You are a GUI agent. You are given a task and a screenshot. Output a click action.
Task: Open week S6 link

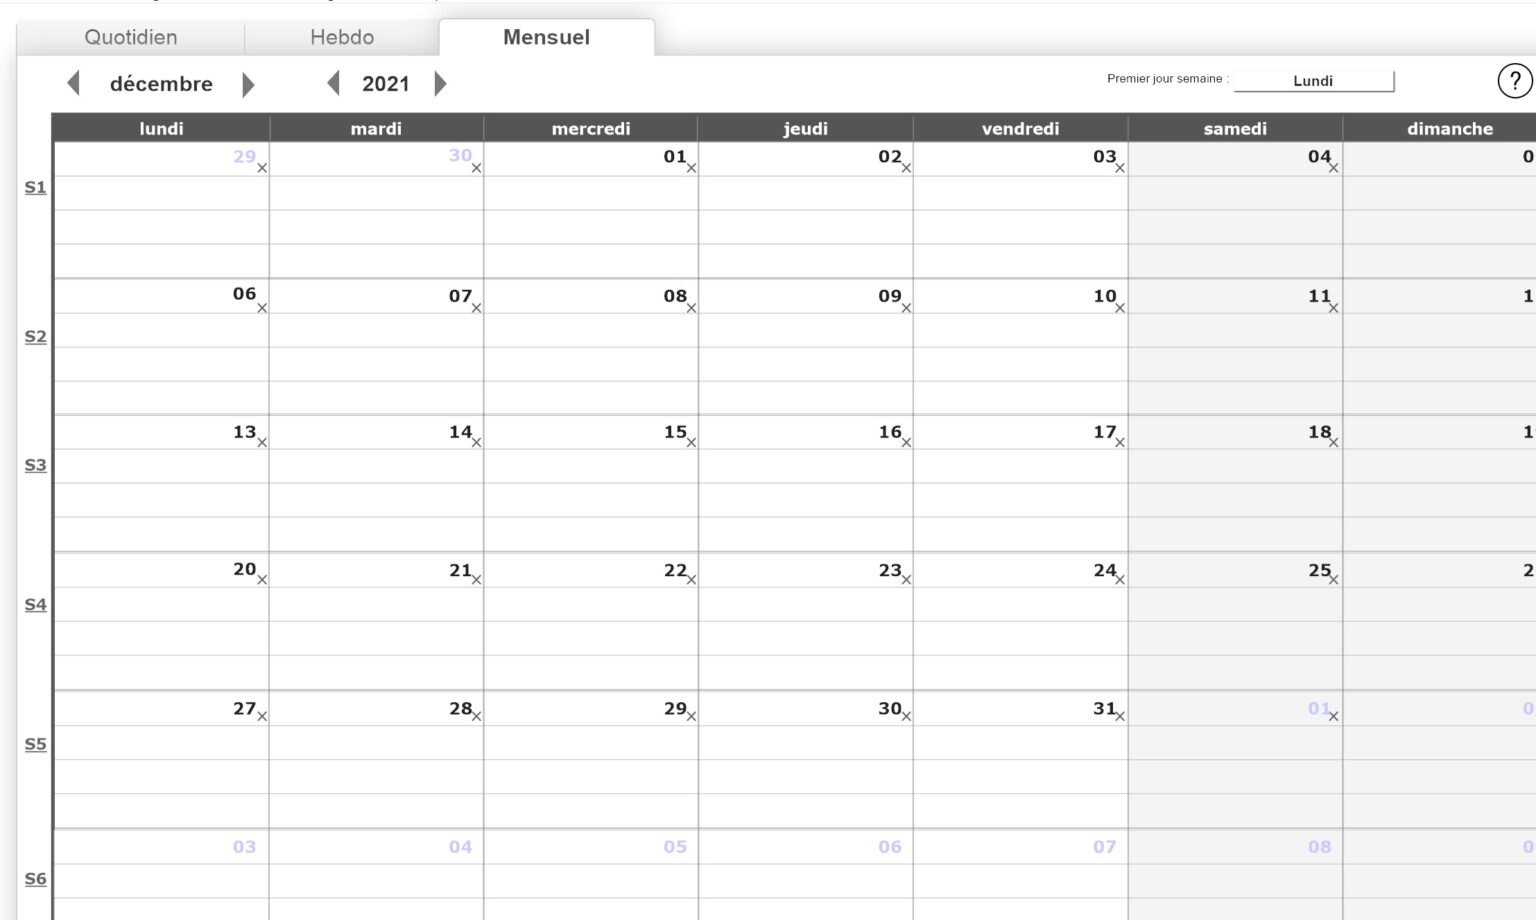tap(35, 879)
